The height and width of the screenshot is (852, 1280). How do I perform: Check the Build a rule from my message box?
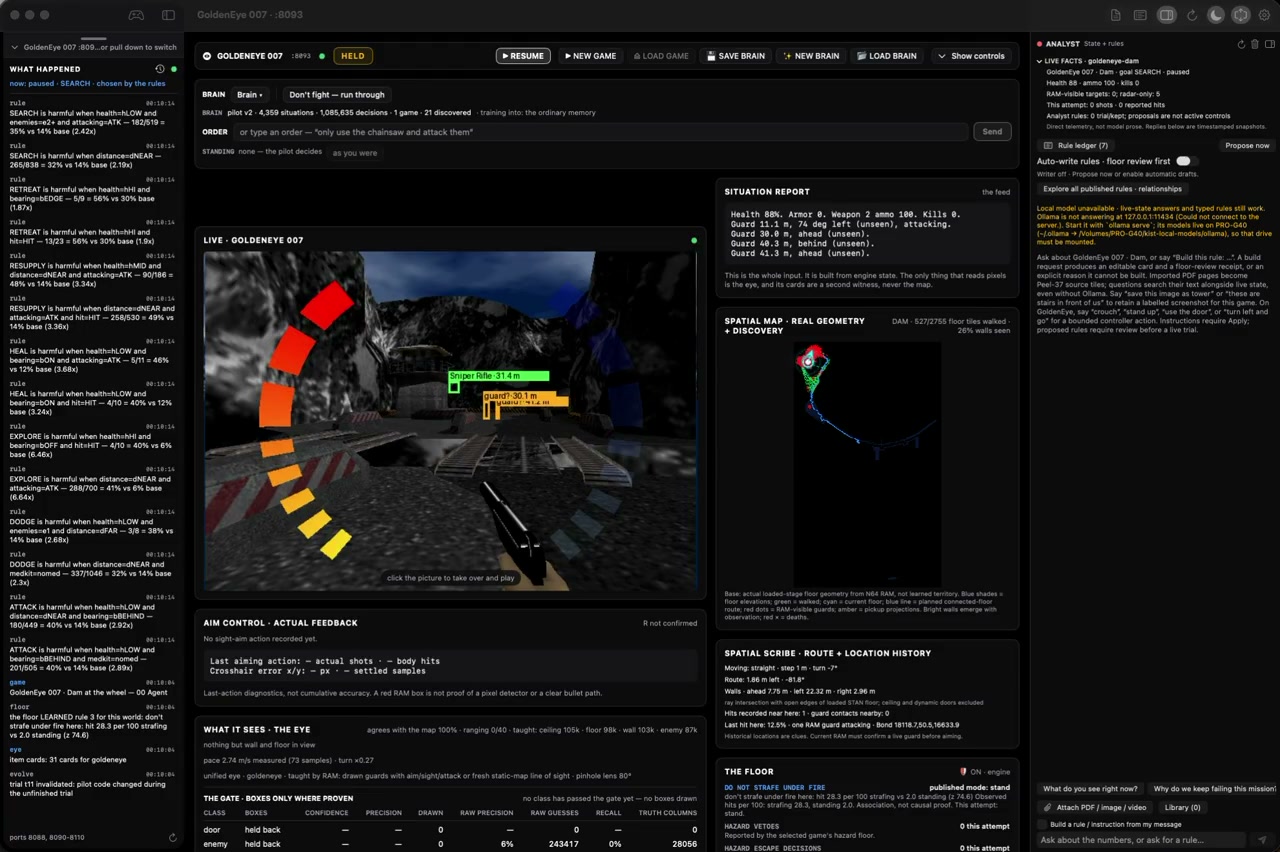click(x=1044, y=824)
